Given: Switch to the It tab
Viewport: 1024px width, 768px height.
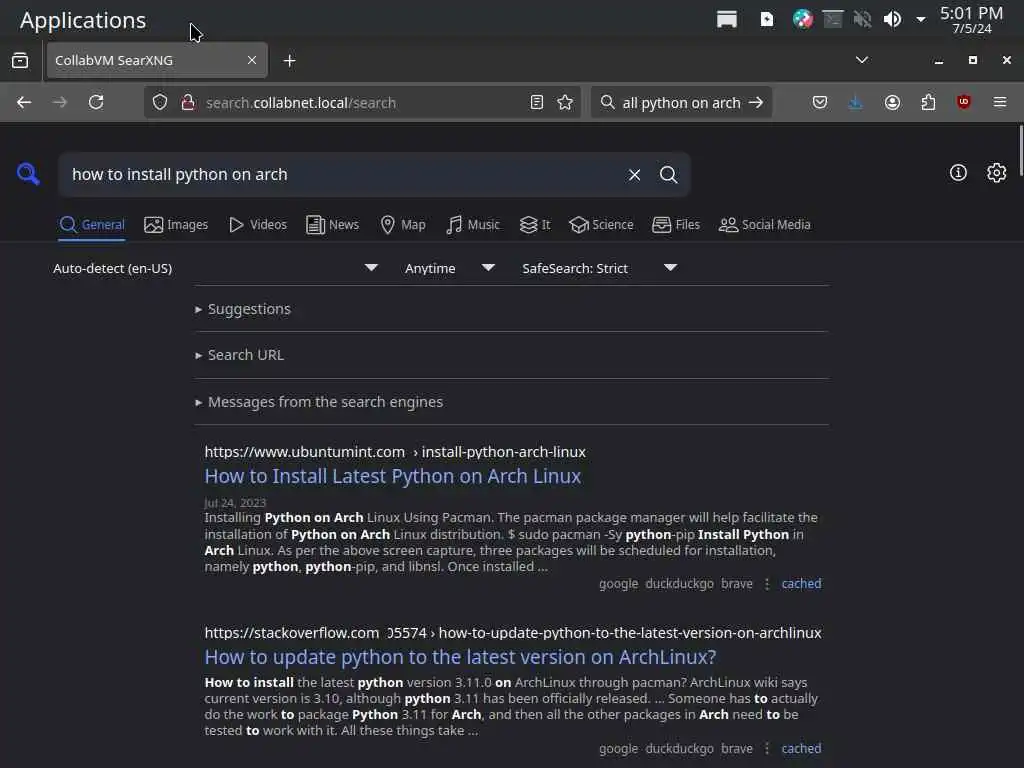Looking at the screenshot, I should (x=535, y=225).
